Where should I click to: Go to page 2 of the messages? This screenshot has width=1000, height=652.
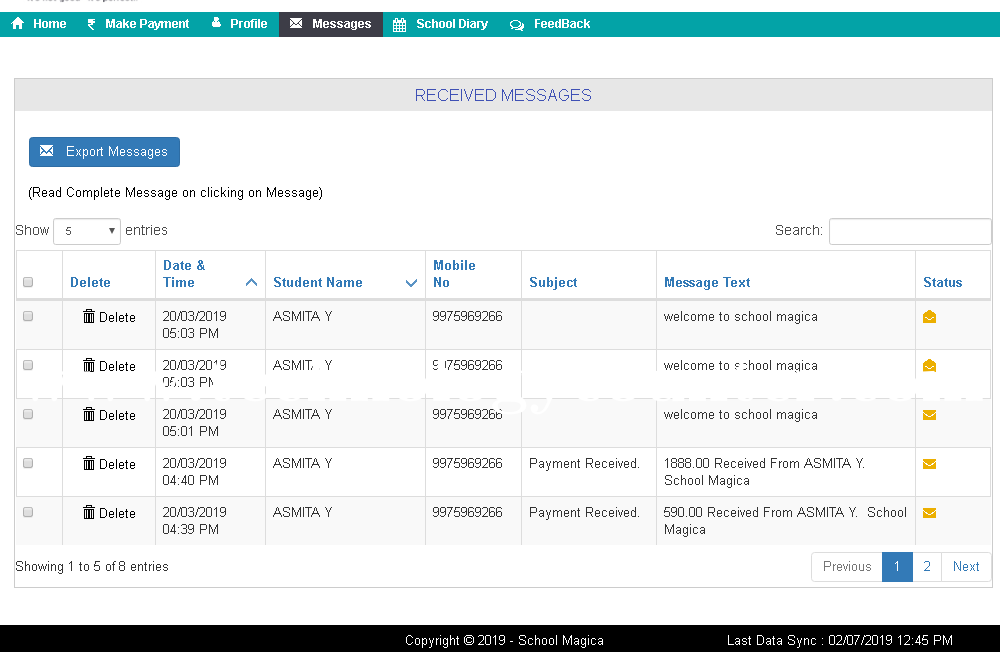click(927, 567)
